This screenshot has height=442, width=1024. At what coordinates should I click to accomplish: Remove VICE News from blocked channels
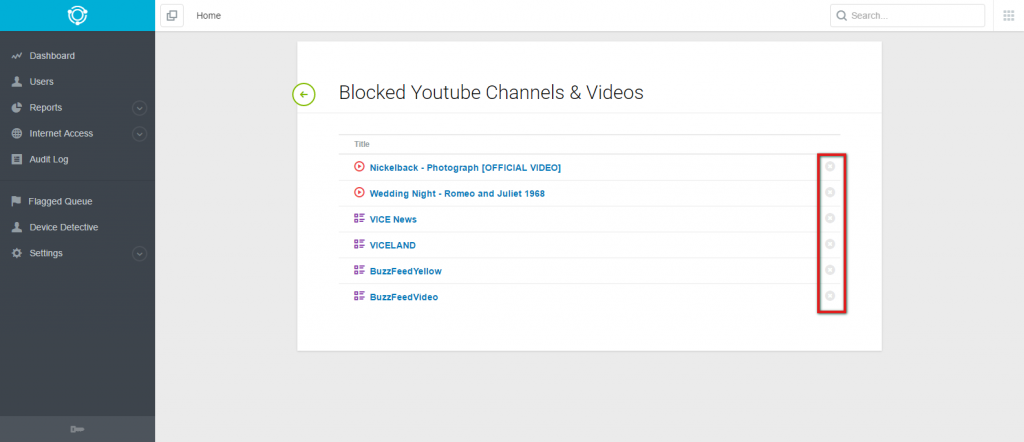click(830, 218)
